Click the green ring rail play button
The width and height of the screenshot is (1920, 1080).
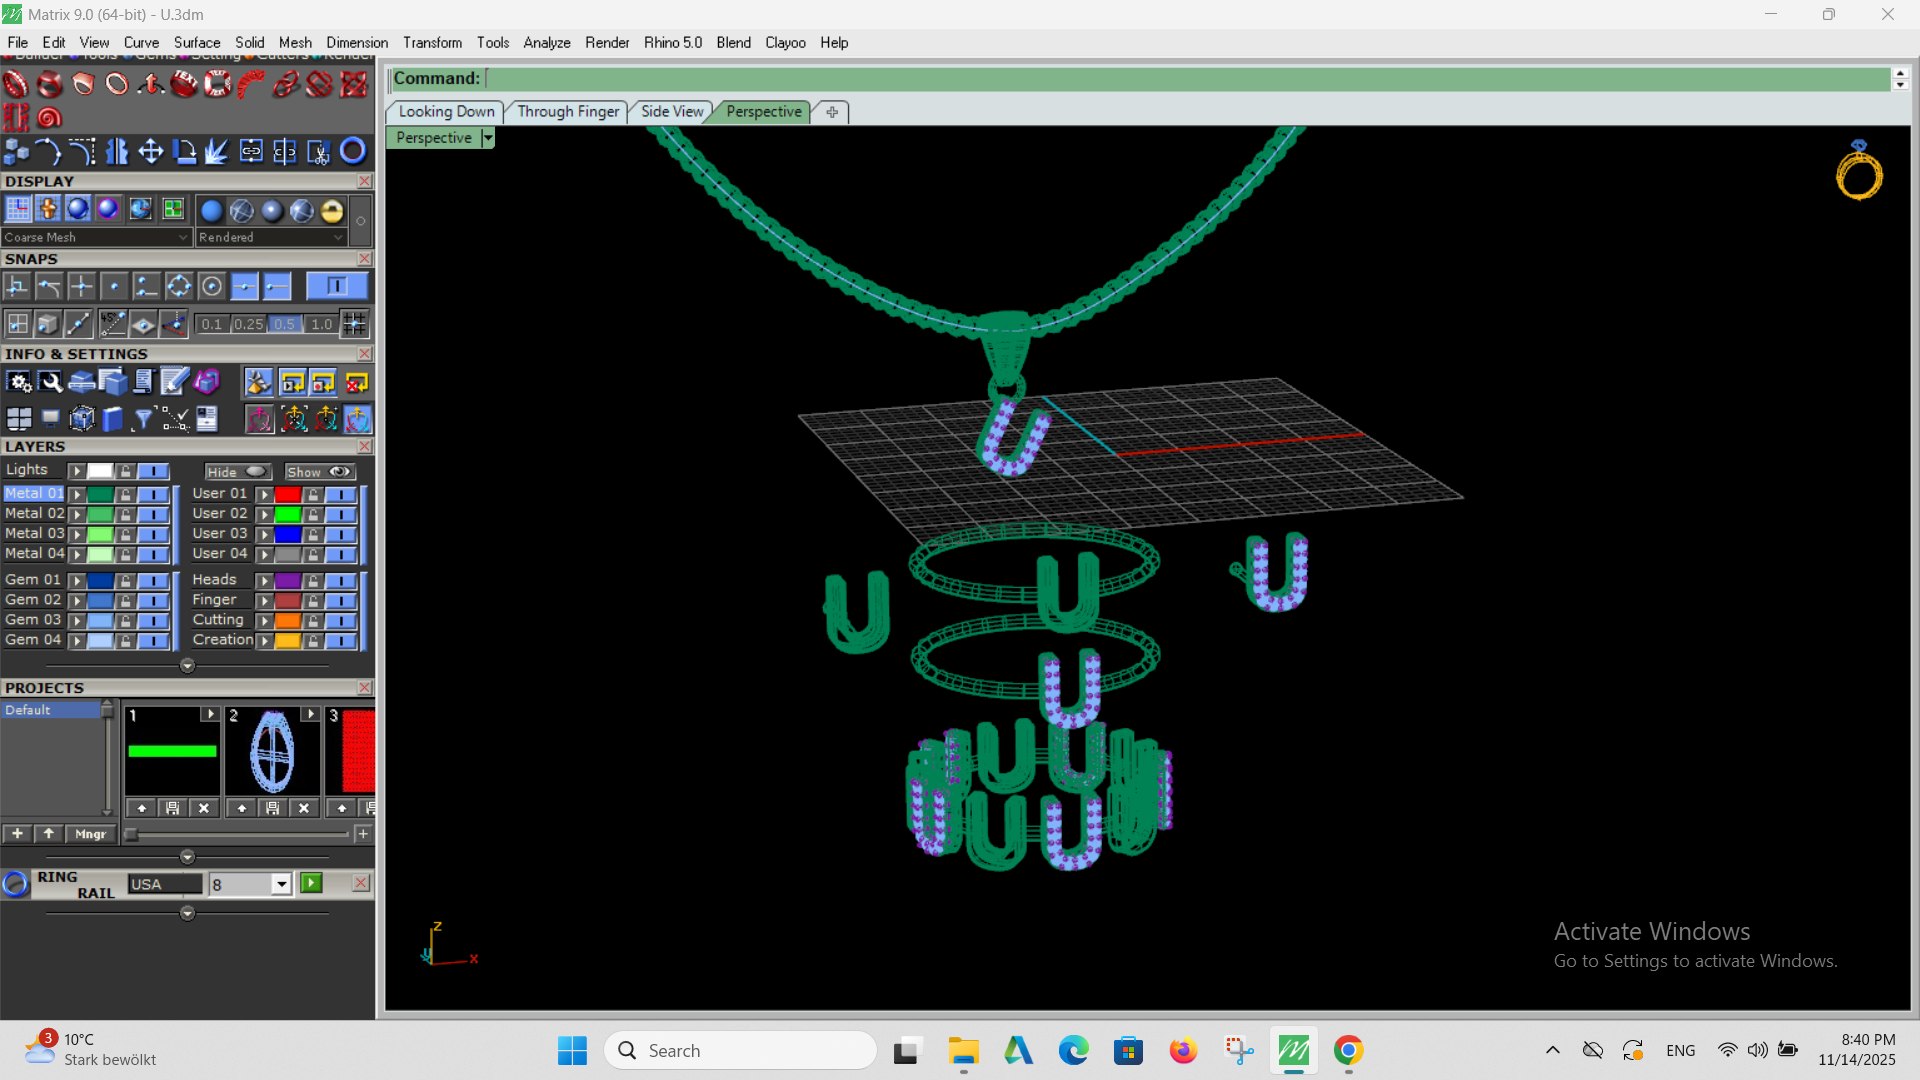pos(311,883)
